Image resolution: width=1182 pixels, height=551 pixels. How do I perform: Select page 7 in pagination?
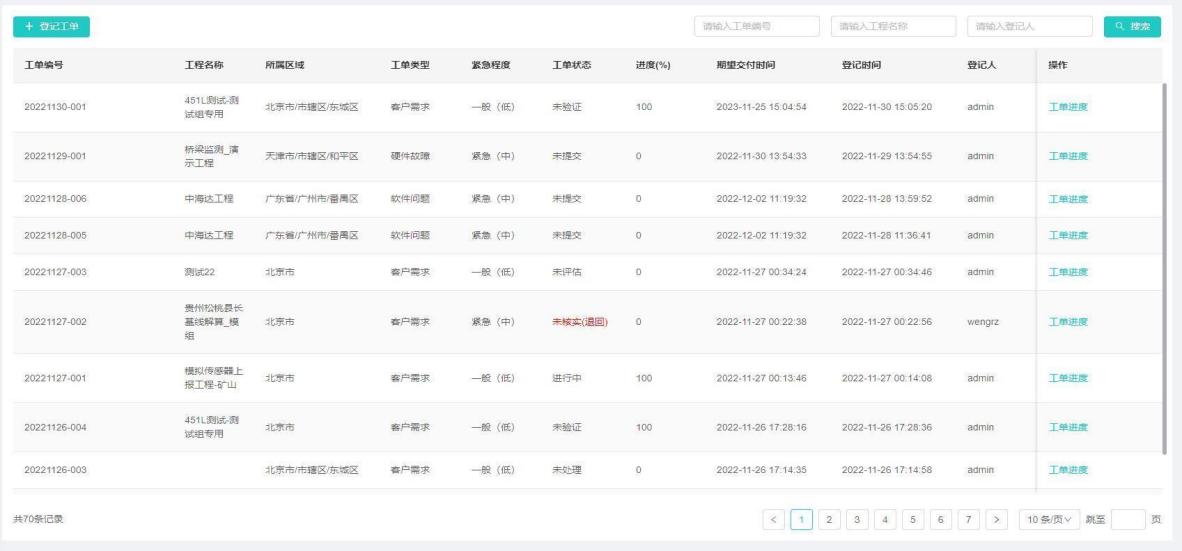968,519
